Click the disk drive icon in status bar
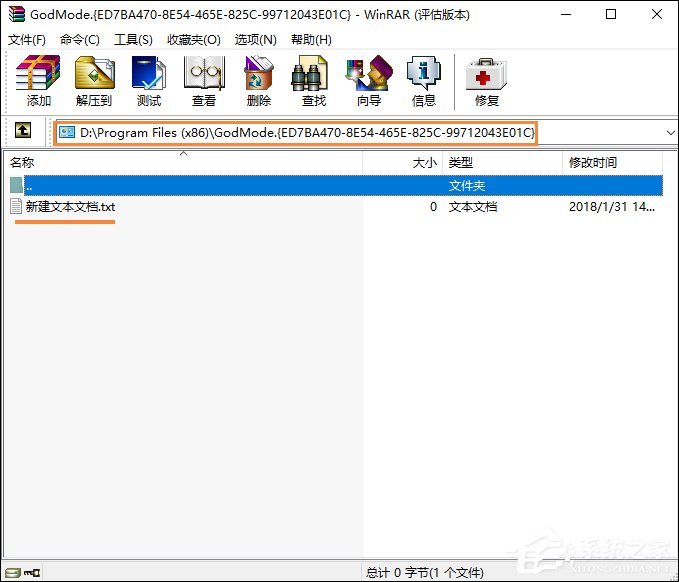The image size is (679, 582). 13,572
